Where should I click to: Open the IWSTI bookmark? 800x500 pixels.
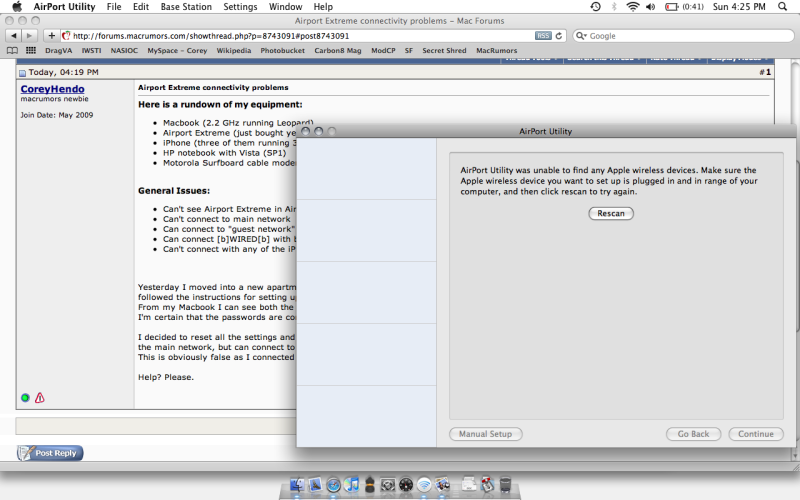91,51
